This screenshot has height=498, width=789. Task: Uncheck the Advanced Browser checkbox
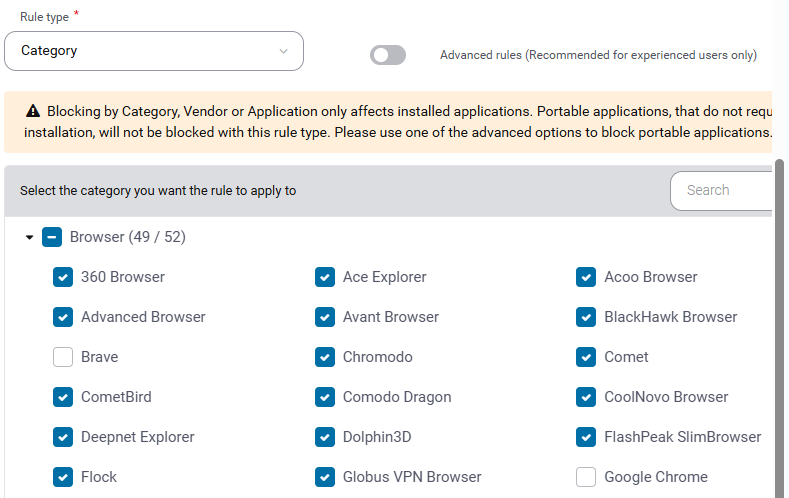[x=63, y=317]
